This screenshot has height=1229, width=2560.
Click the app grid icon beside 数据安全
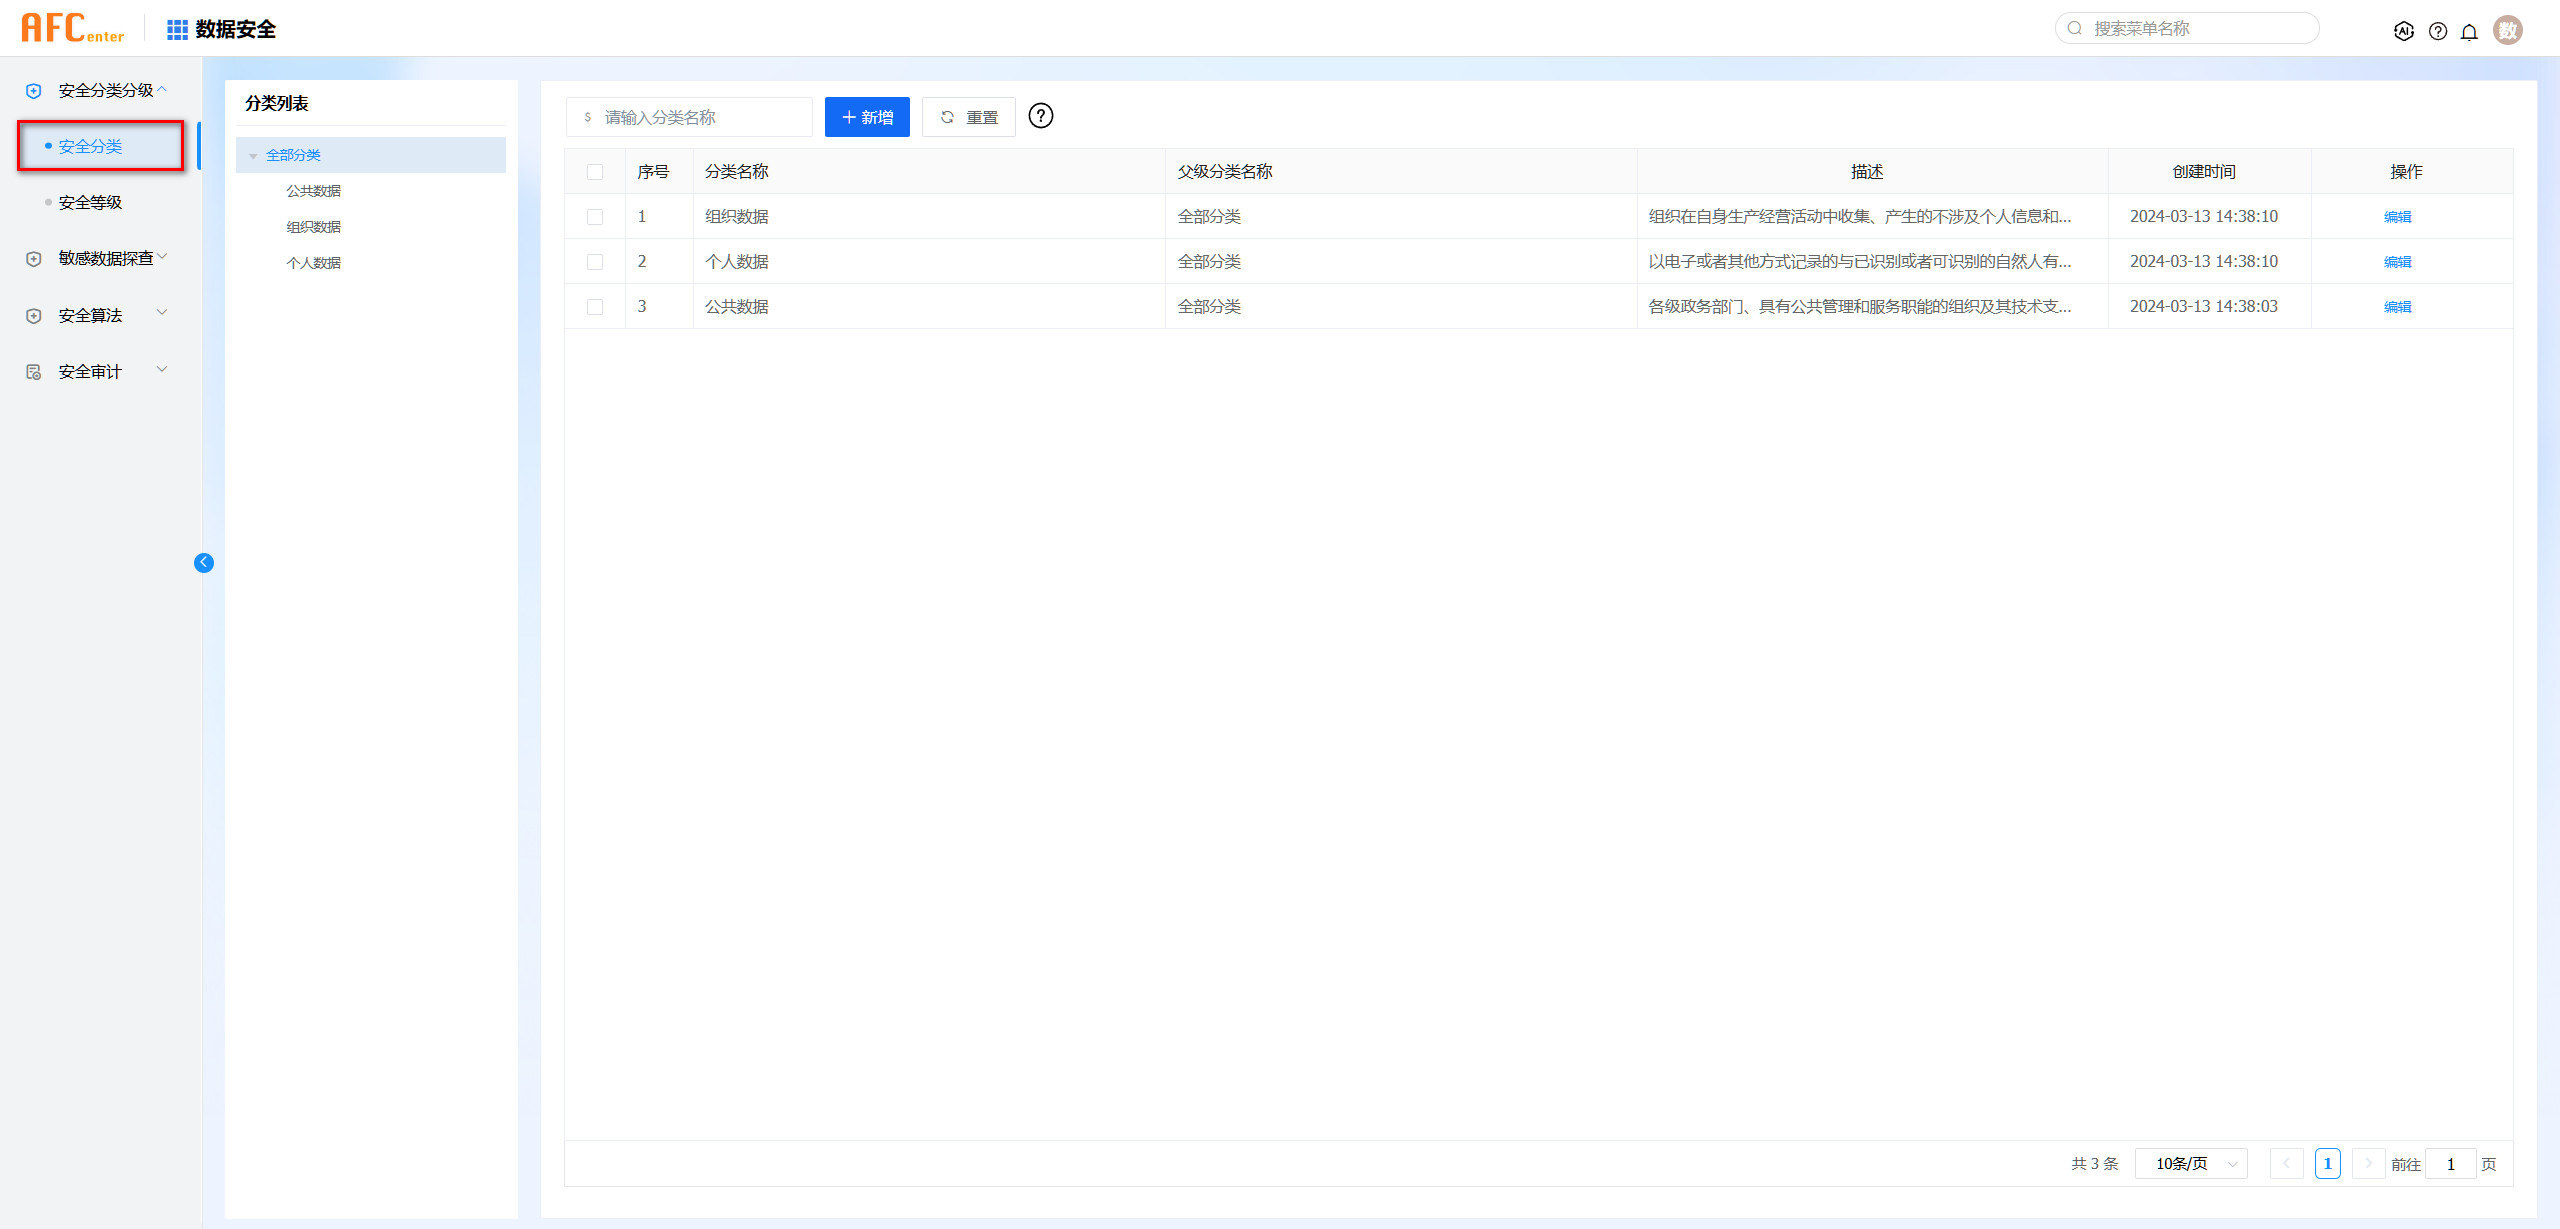[x=177, y=30]
